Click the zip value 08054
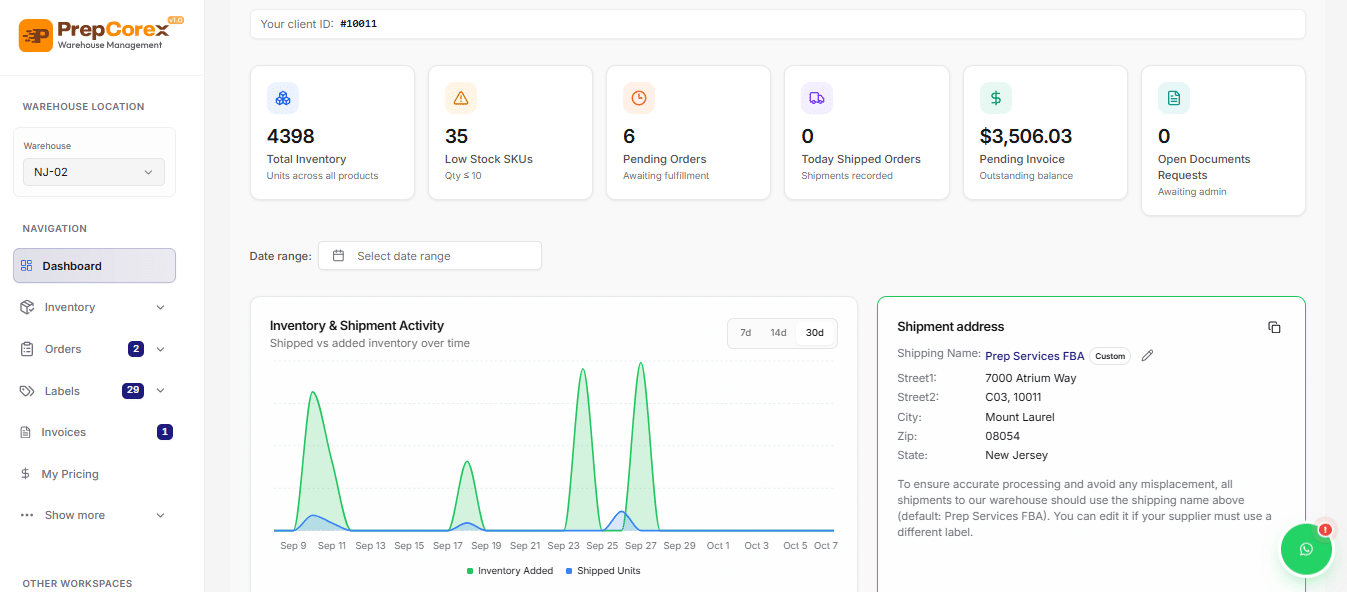 point(1003,436)
